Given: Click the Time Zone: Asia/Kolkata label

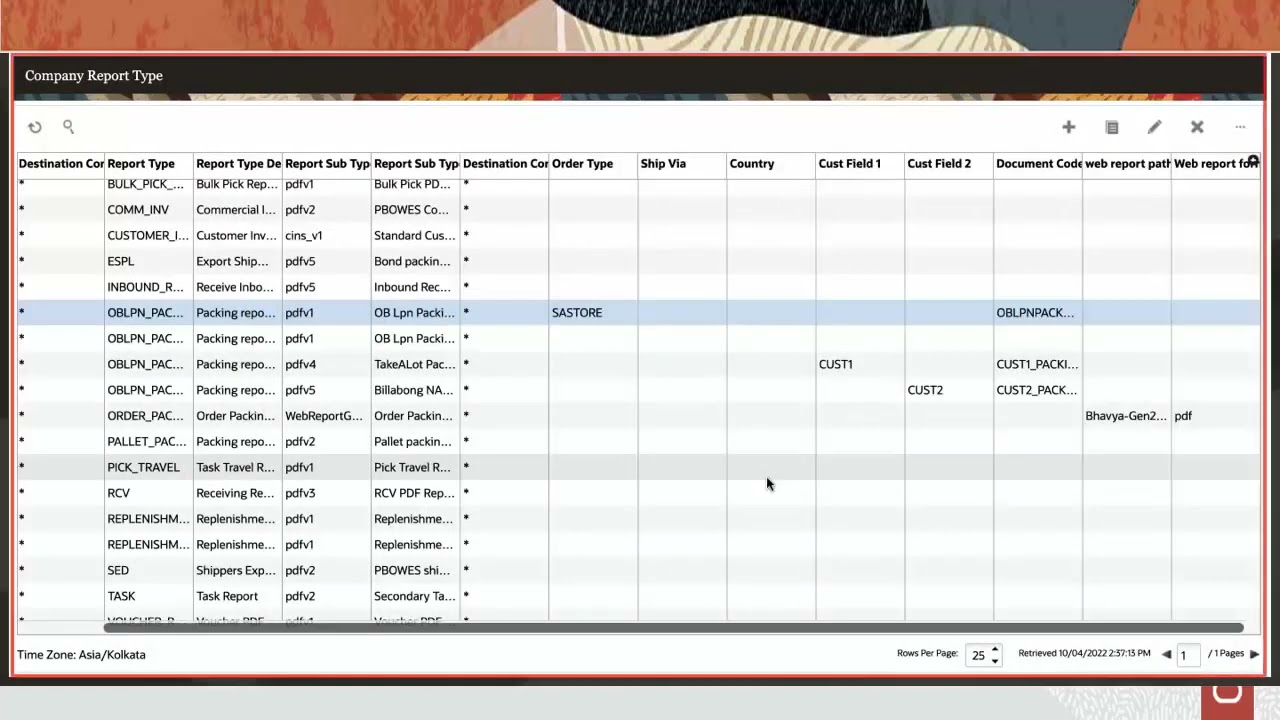Looking at the screenshot, I should pos(81,655).
